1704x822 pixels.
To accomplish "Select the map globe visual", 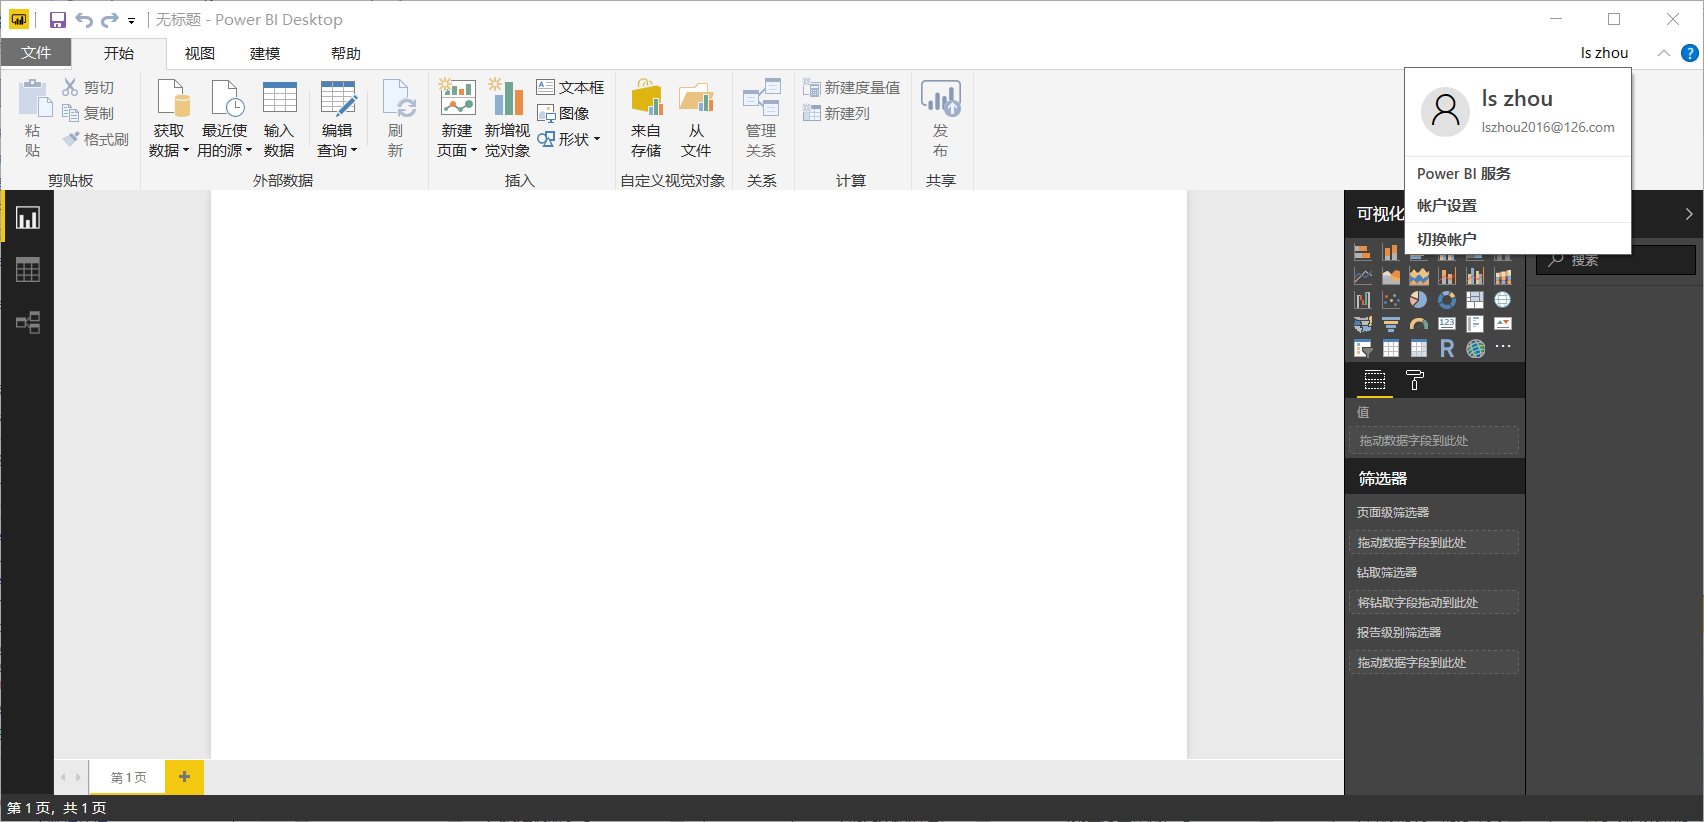I will point(1503,300).
